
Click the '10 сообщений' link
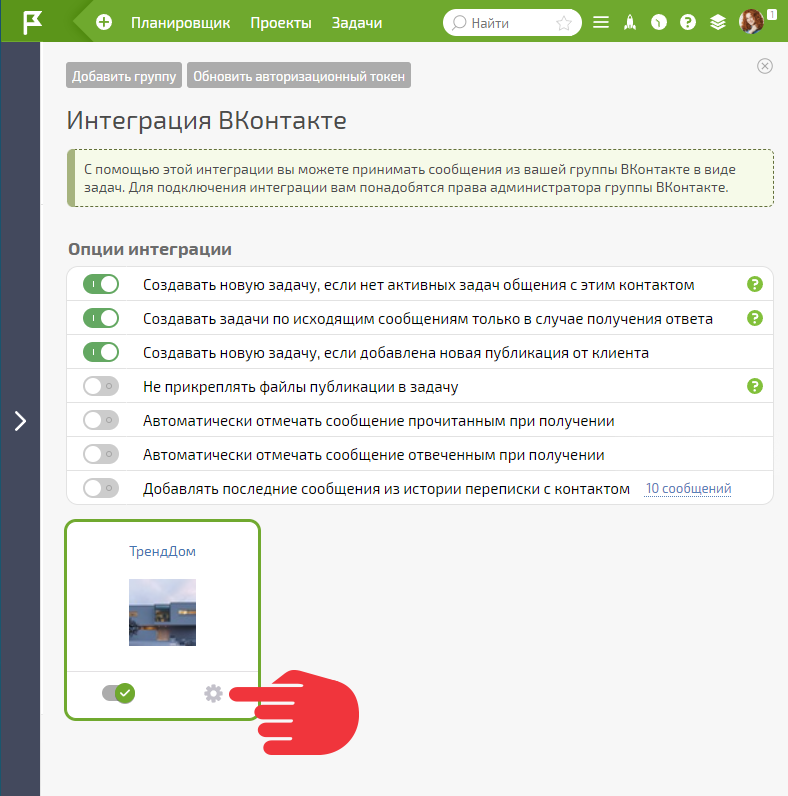688,488
